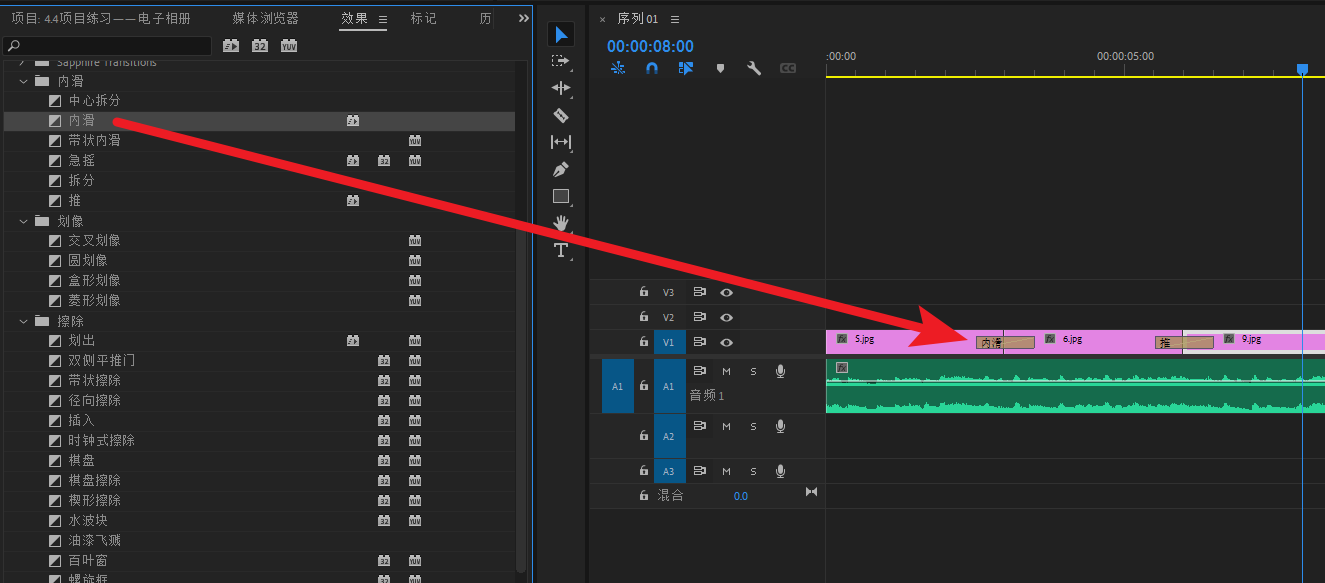This screenshot has height=583, width=1325.
Task: Hide track V2 with its eye icon
Action: (727, 318)
